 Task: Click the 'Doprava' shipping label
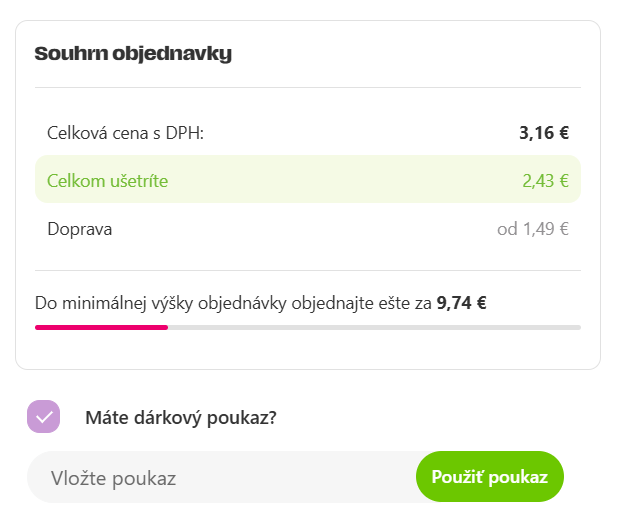[79, 229]
